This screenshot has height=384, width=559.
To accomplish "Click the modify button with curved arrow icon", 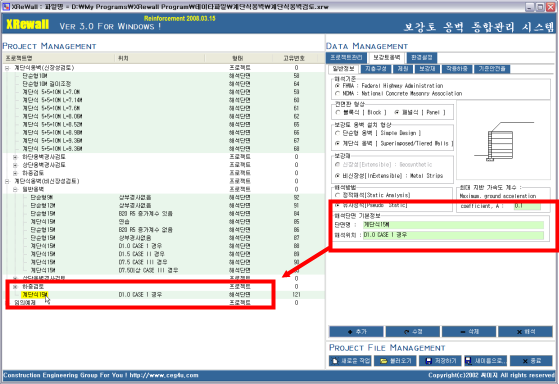I will click(412, 332).
